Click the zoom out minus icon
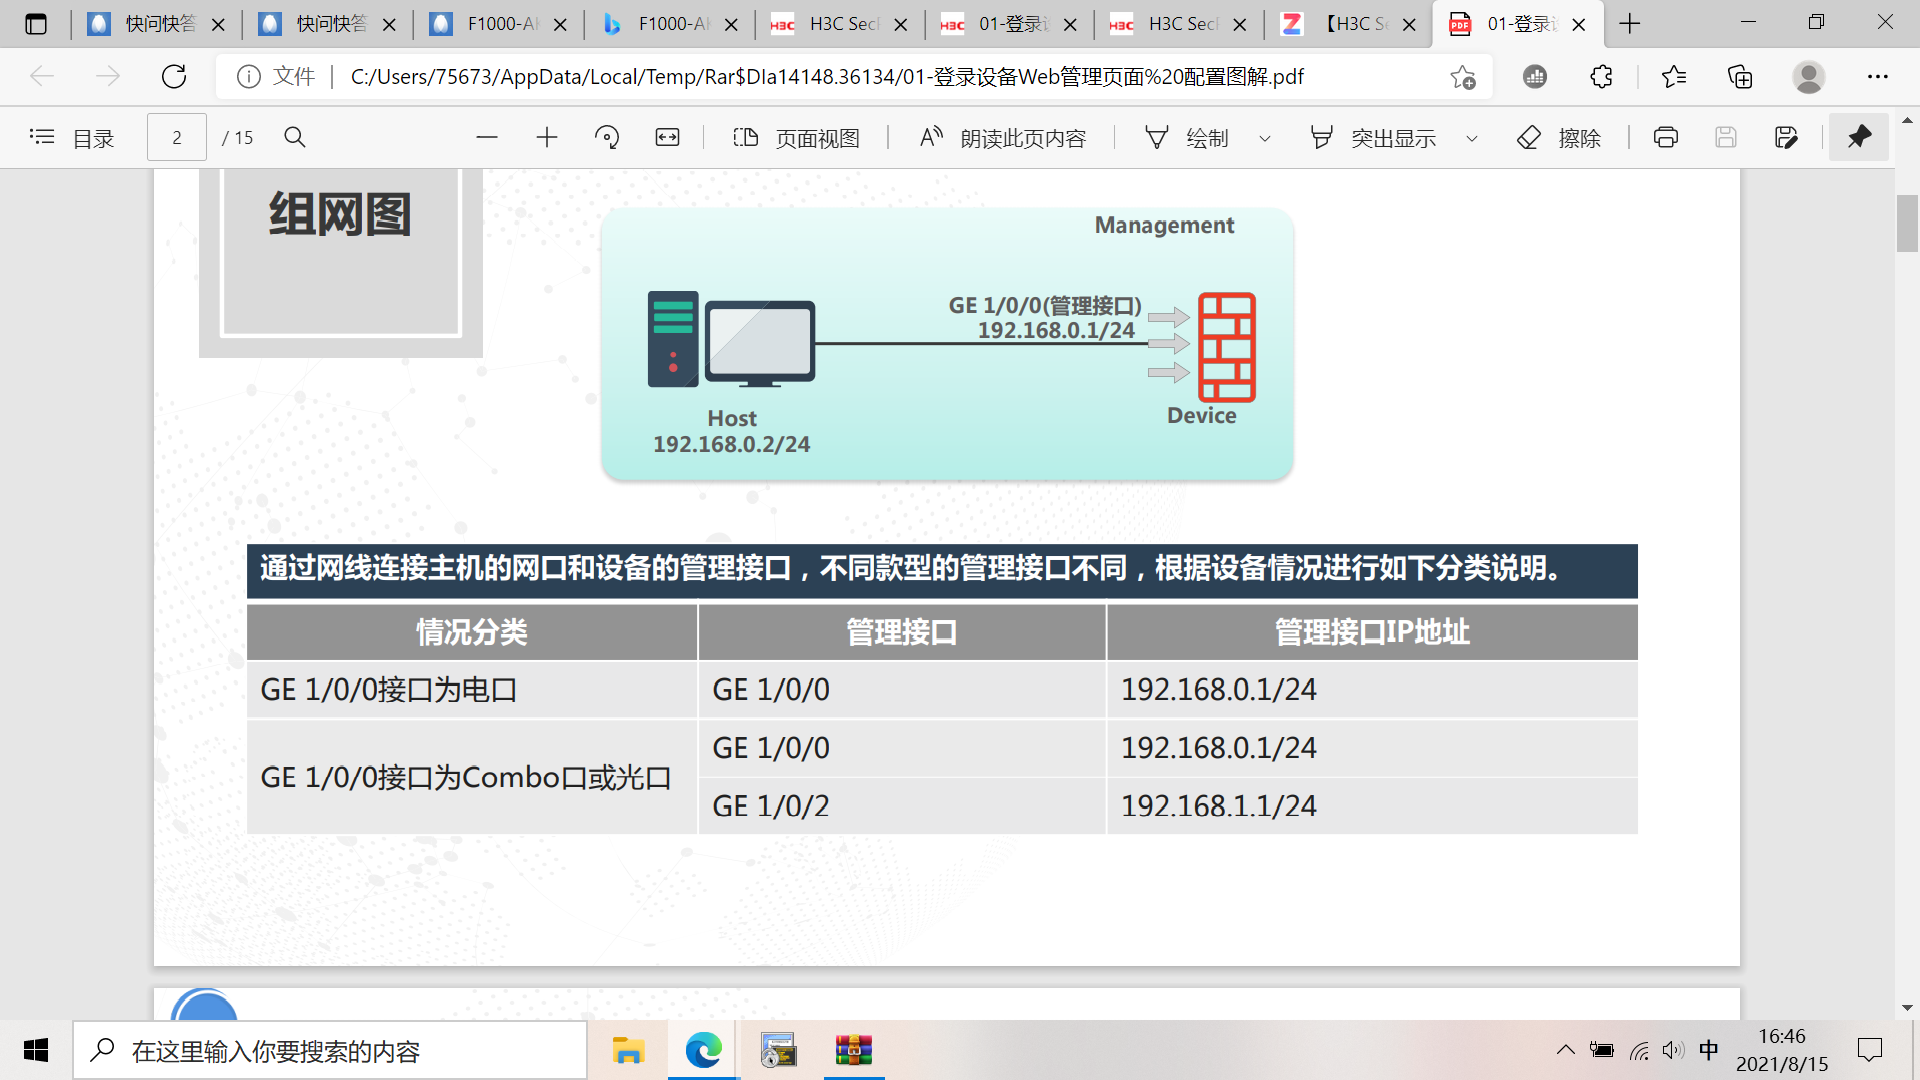This screenshot has height=1080, width=1920. pyautogui.click(x=487, y=138)
